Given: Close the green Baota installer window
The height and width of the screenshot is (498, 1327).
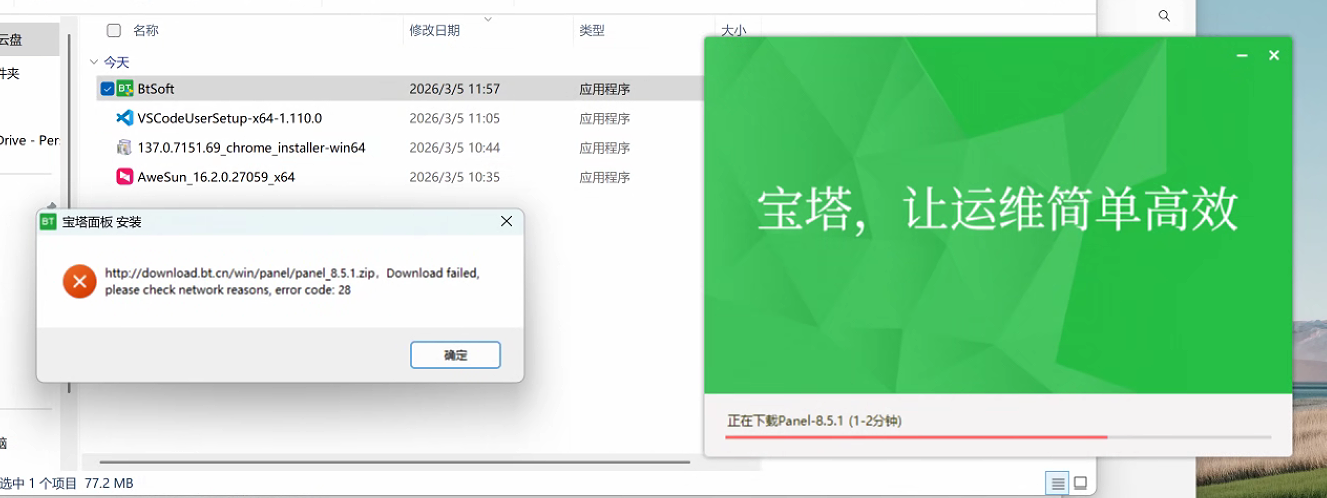Looking at the screenshot, I should [1274, 56].
